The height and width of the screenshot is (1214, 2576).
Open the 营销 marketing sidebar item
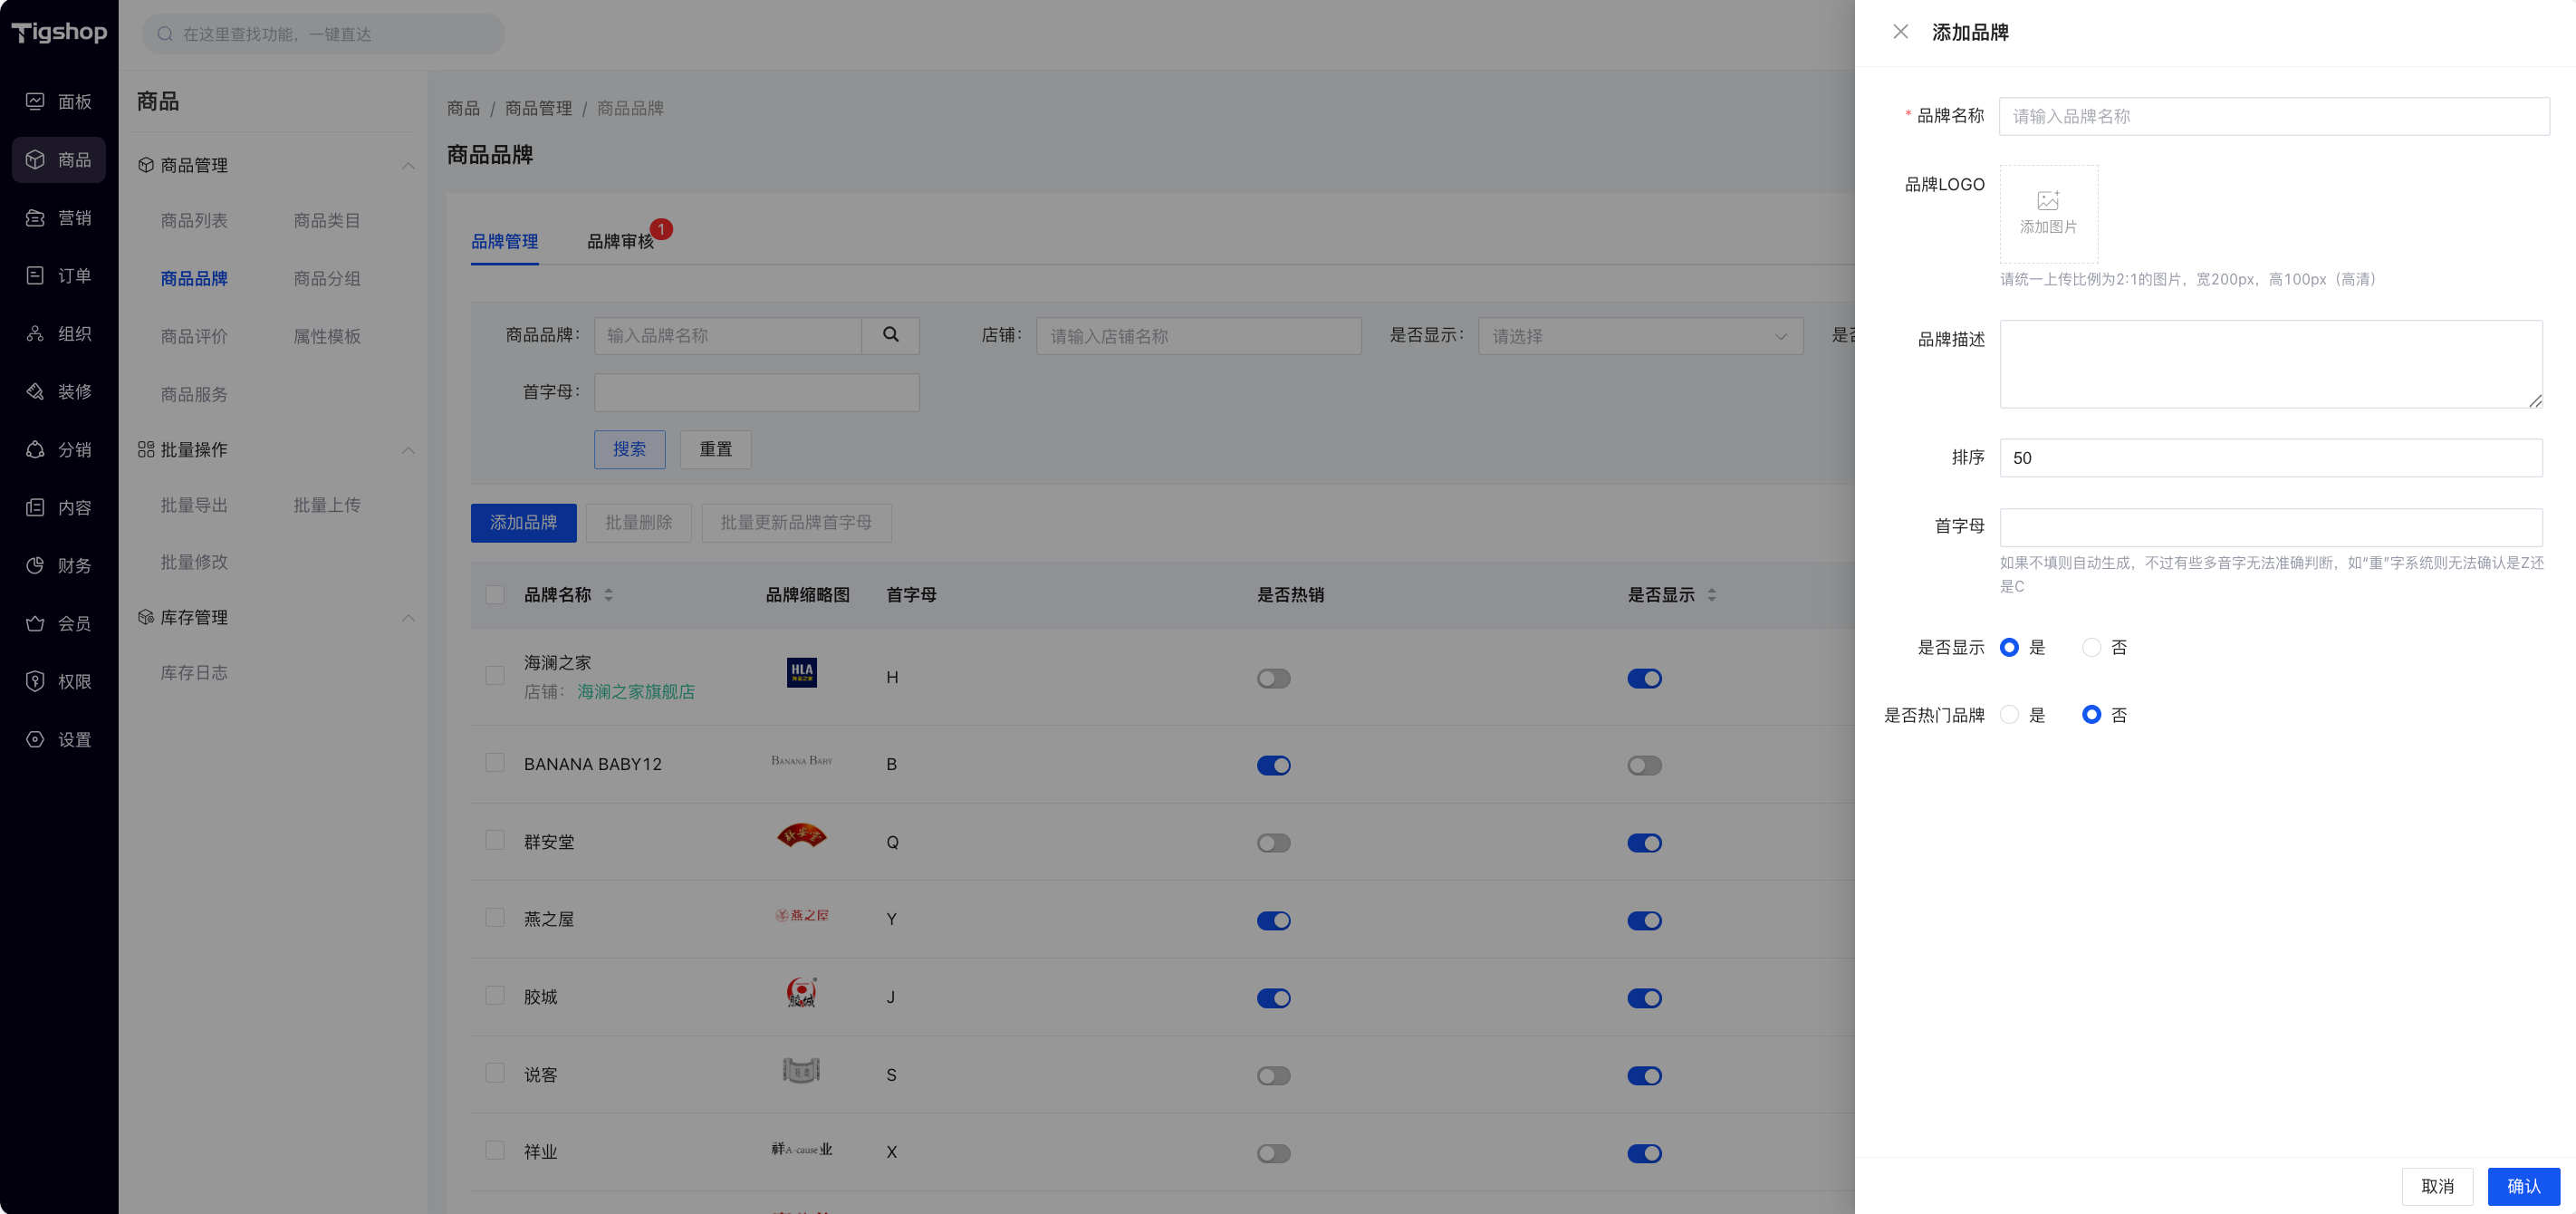[x=58, y=217]
